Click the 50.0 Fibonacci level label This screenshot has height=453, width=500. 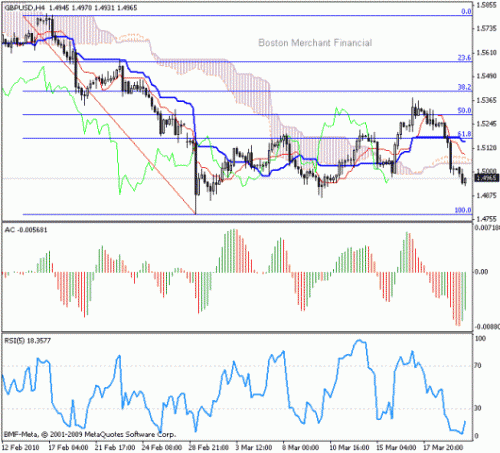click(x=465, y=110)
